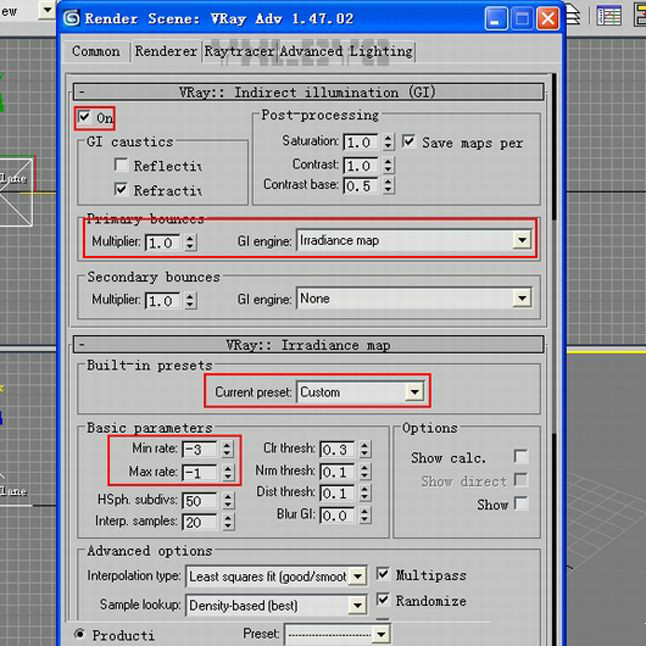The width and height of the screenshot is (646, 646).
Task: Click the HSph. subdivs field
Action: point(199,501)
